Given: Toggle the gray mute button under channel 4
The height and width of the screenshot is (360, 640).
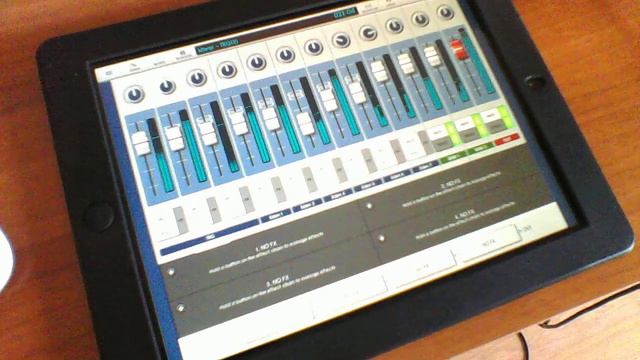Looking at the screenshot, I should (278, 189).
